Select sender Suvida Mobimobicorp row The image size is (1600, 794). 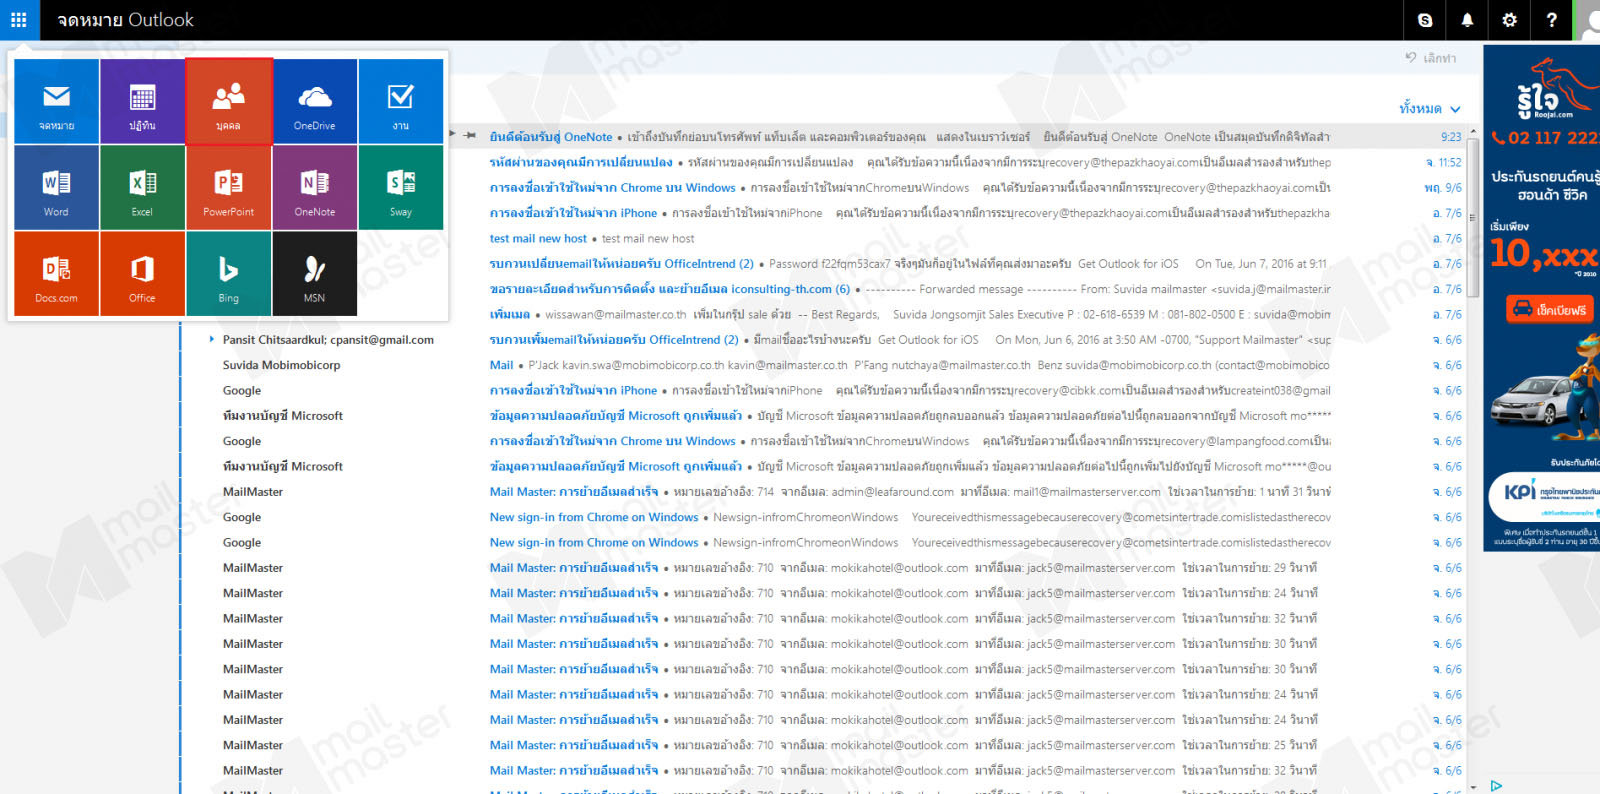click(x=281, y=365)
